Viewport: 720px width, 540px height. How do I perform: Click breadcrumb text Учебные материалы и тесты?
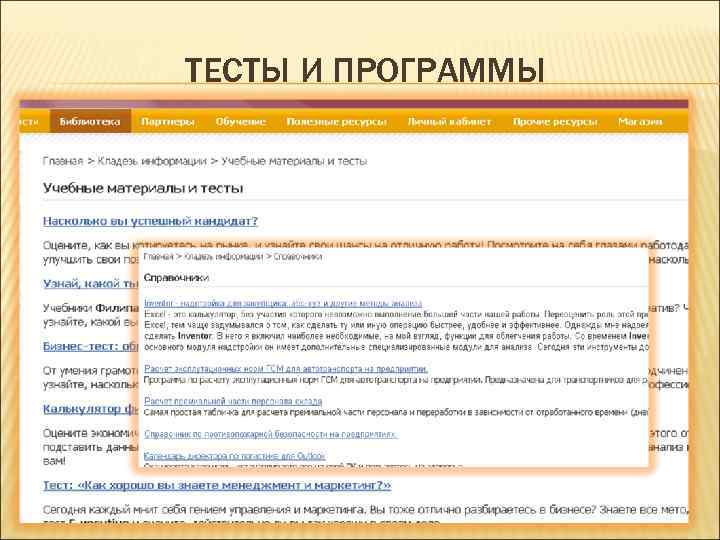(x=294, y=161)
